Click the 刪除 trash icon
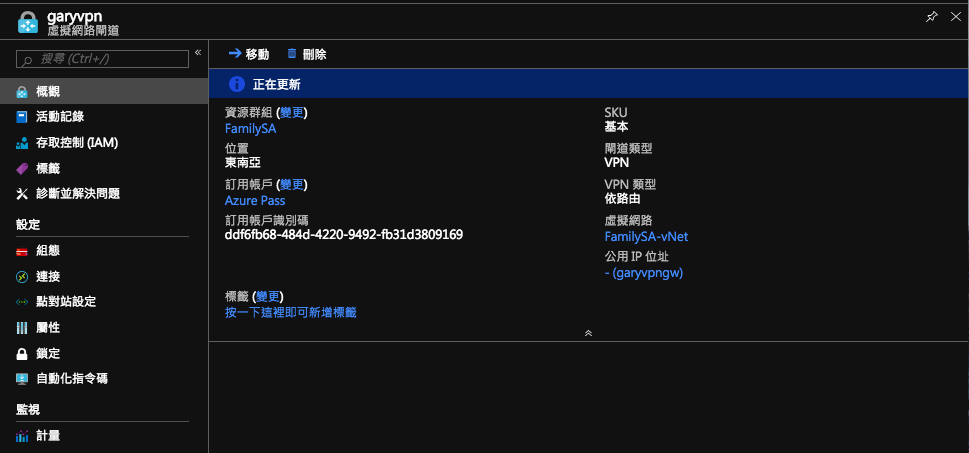Screen dimensions: 969x453 [x=292, y=54]
